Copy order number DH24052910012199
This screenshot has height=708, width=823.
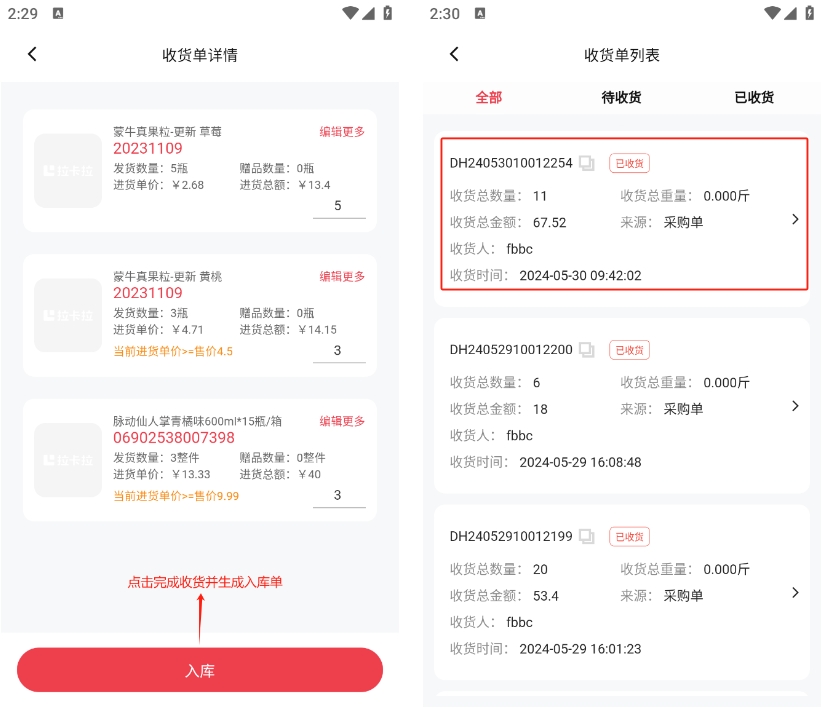[587, 537]
